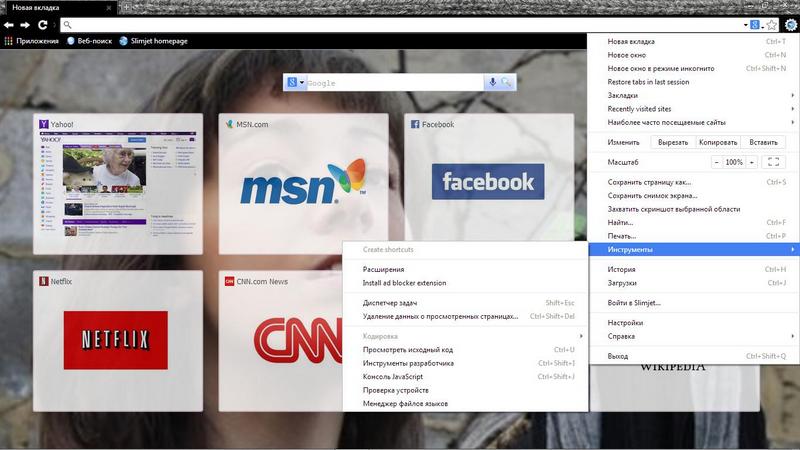Open the Apps grid icon in bookmarks bar

click(8, 41)
